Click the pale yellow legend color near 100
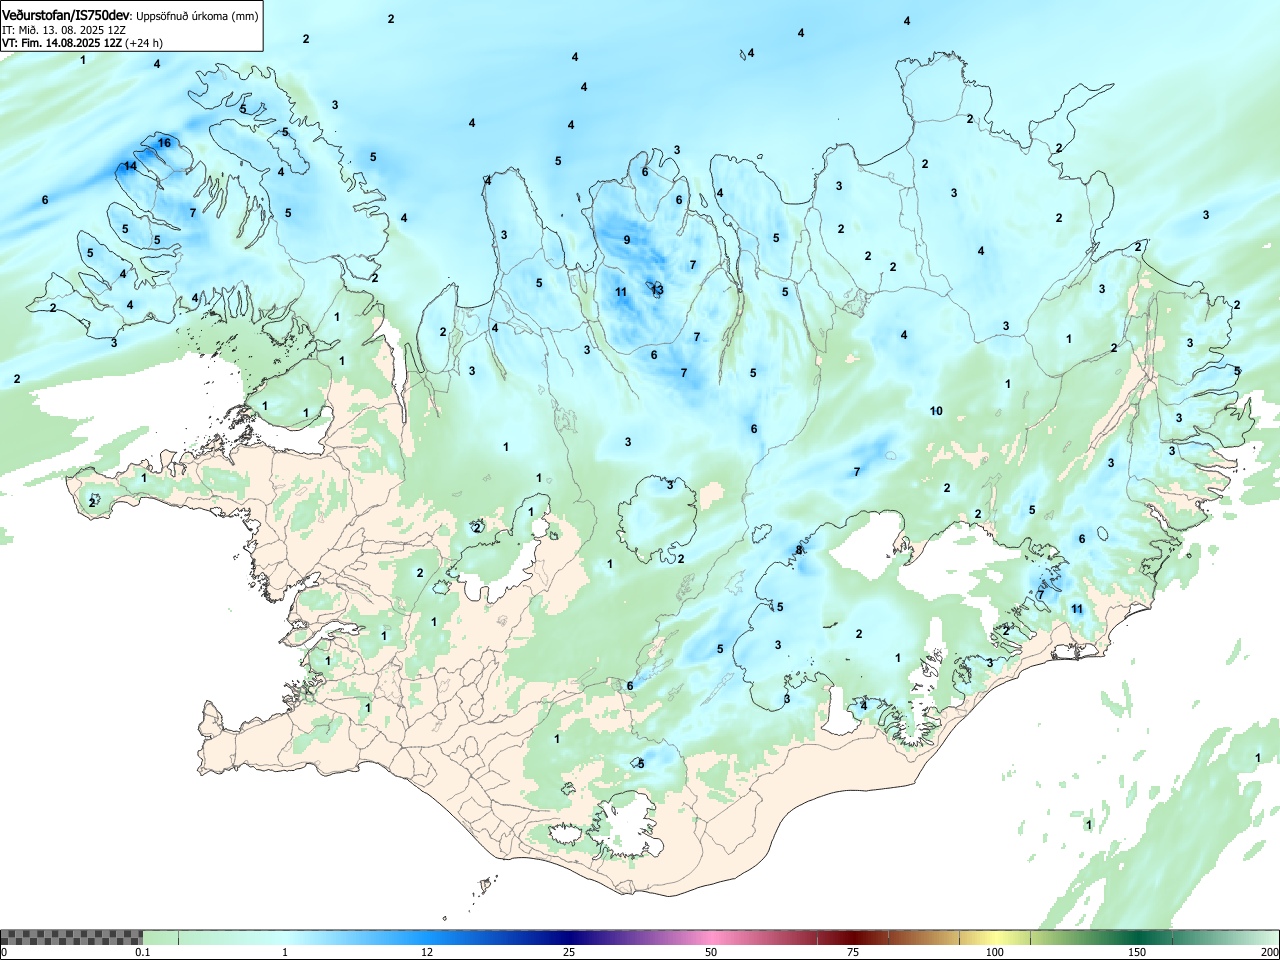The image size is (1280, 960). click(995, 937)
